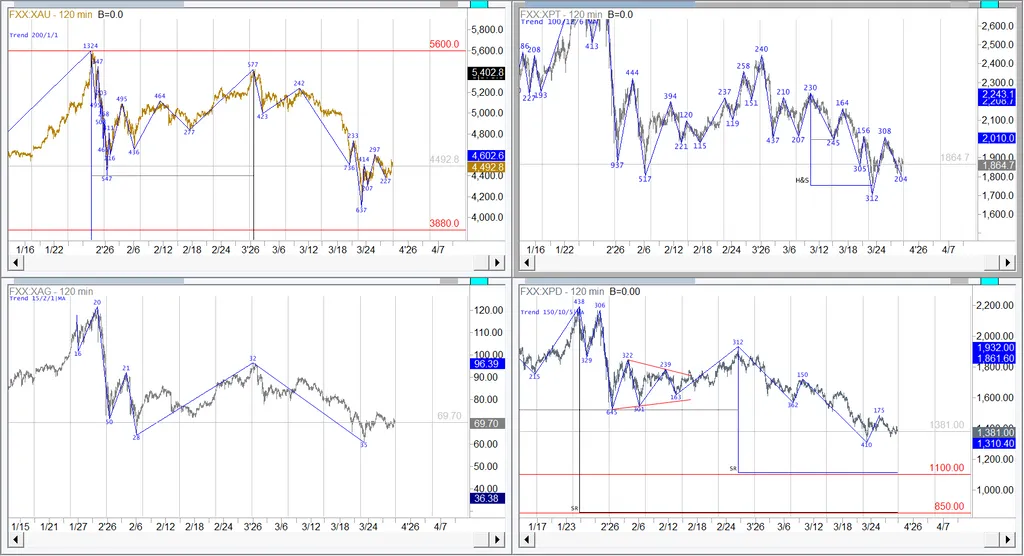The image size is (1024, 556).
Task: Select the 3880.0 support level label
Action: click(x=443, y=223)
